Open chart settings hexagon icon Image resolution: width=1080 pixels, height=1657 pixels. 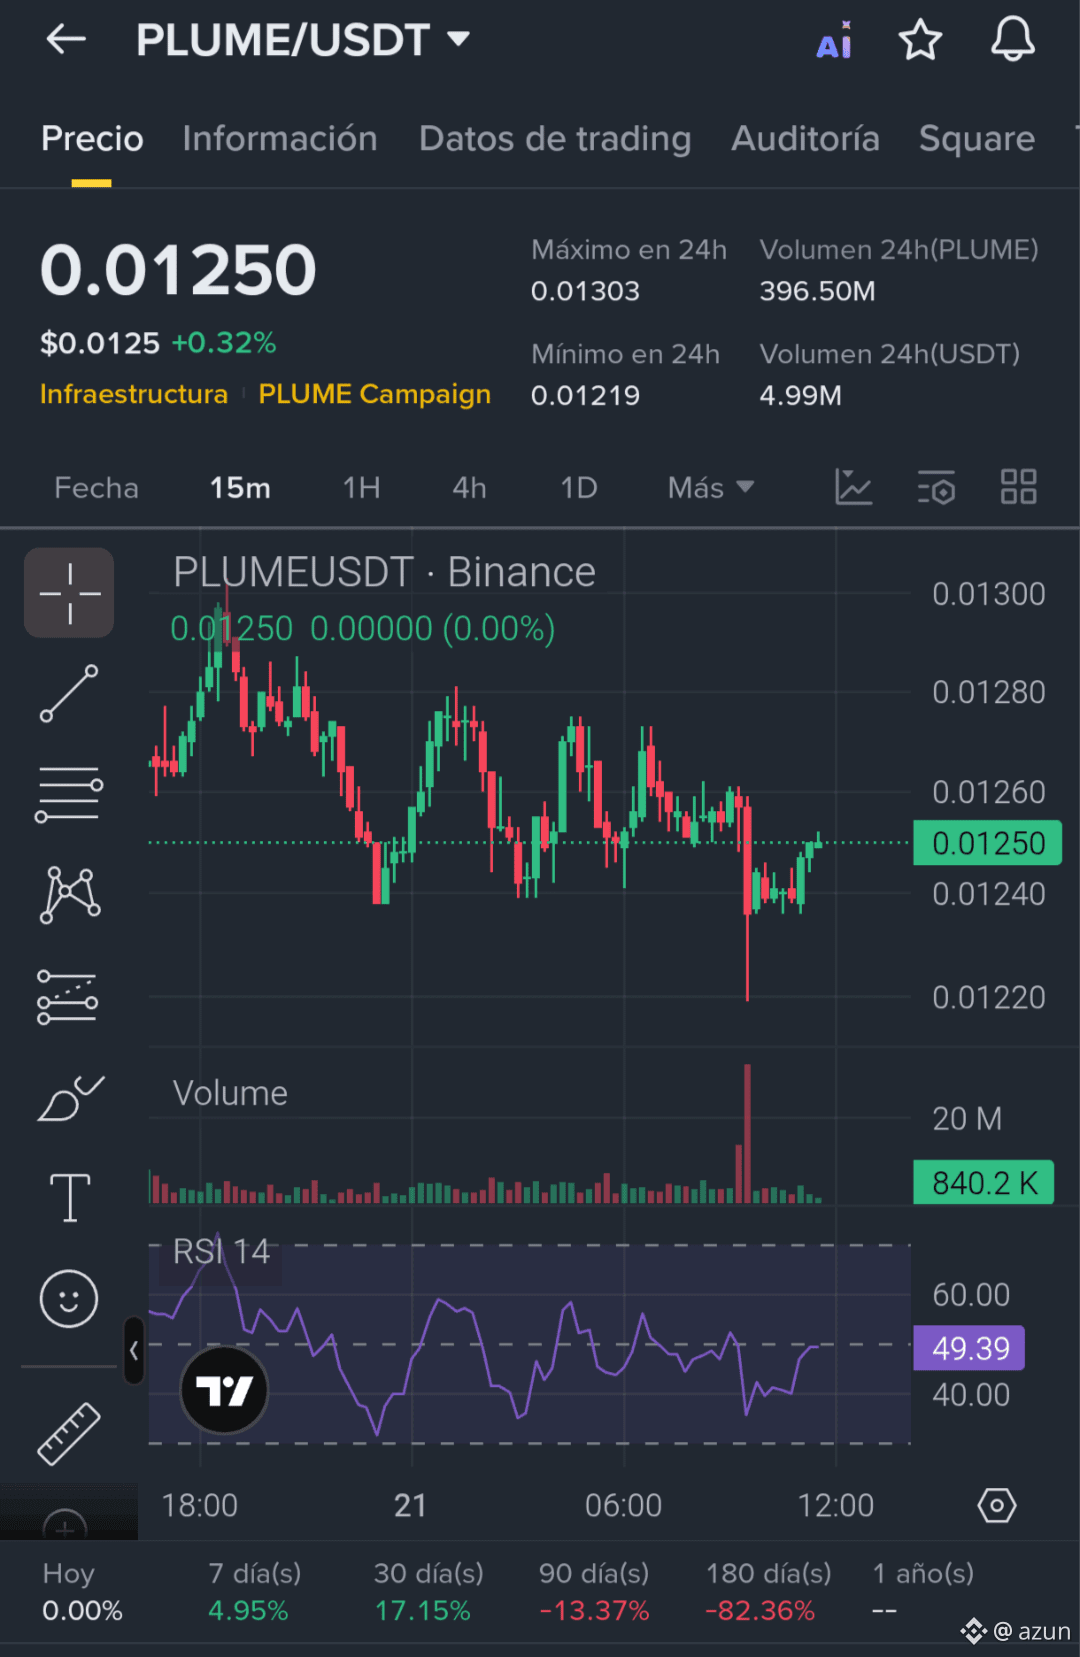point(997,1505)
